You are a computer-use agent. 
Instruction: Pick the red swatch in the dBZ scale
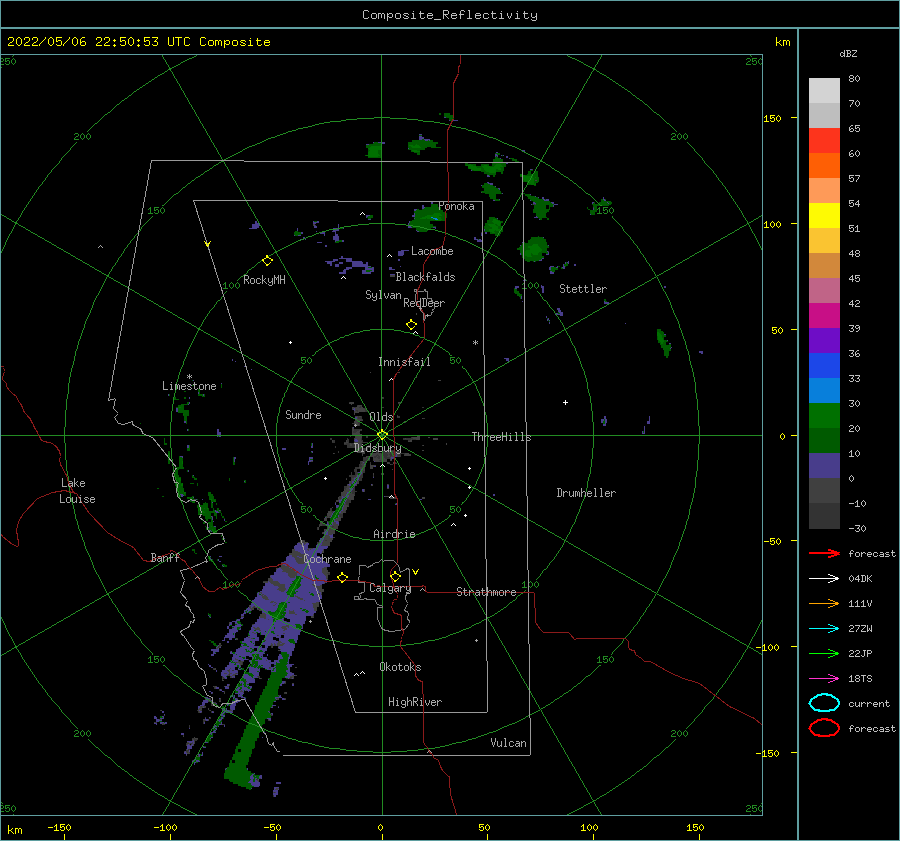click(x=824, y=140)
